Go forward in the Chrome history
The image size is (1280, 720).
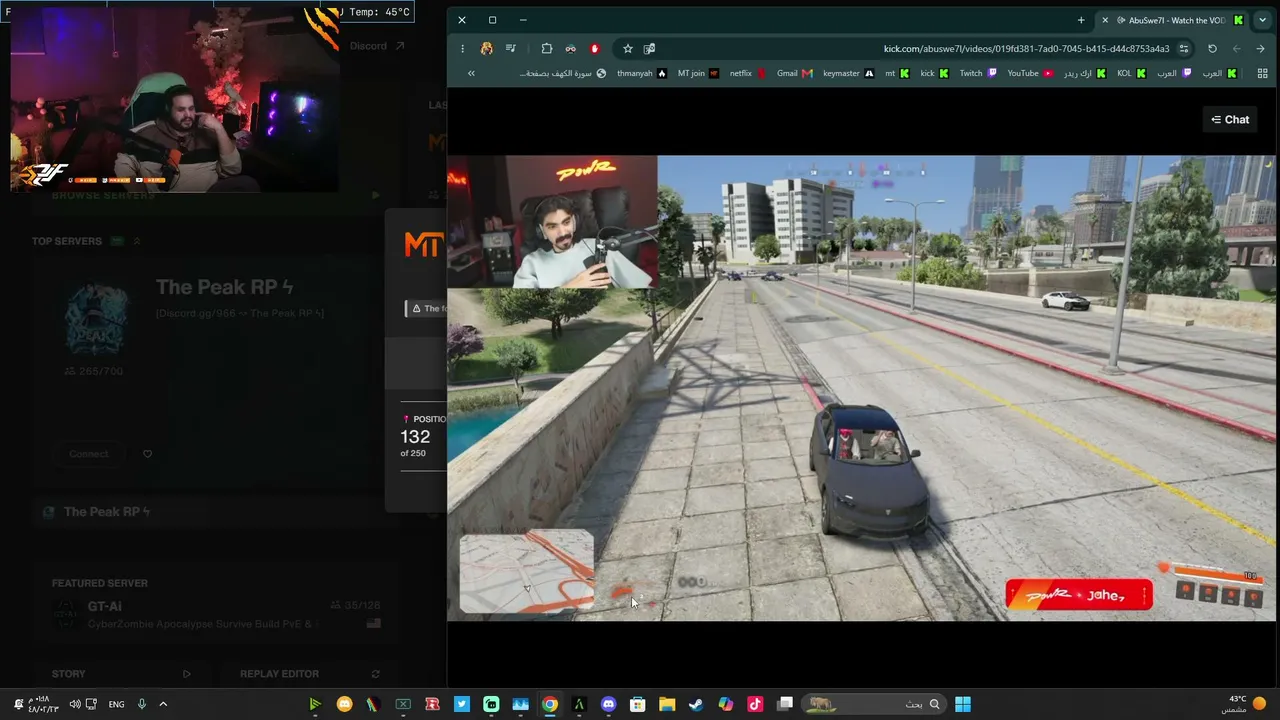tap(1236, 48)
